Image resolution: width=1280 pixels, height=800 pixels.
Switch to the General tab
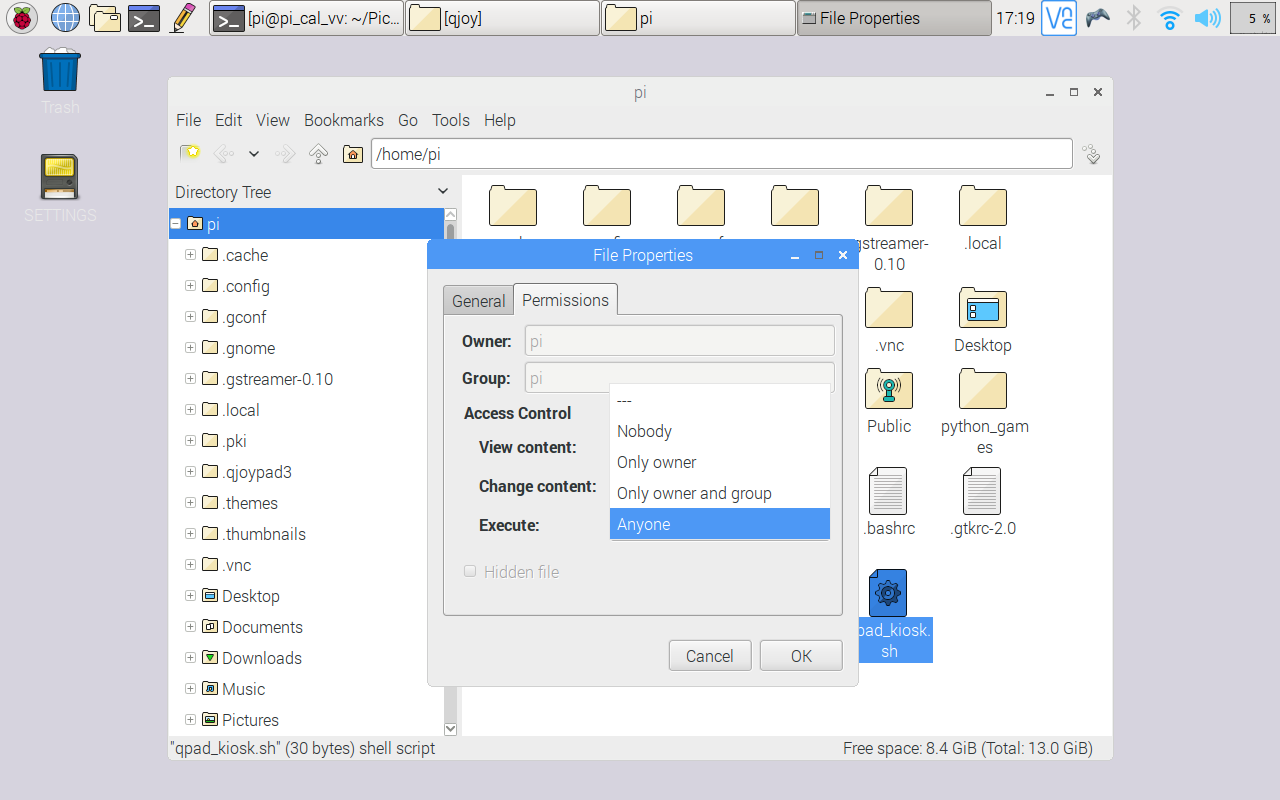(x=478, y=300)
